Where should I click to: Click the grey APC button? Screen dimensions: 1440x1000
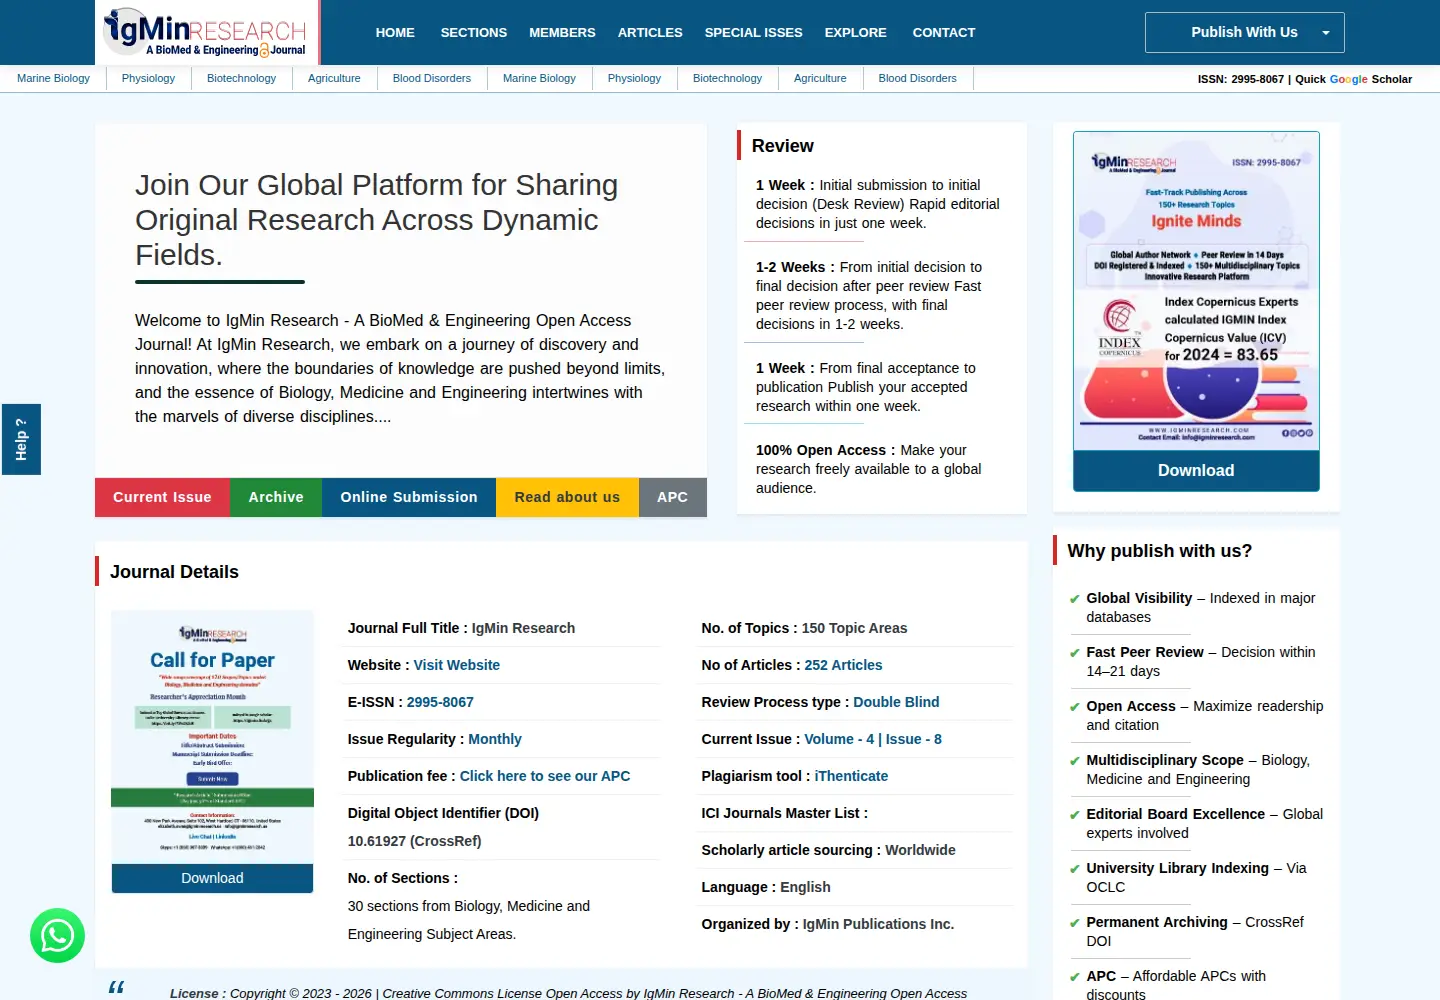(x=673, y=497)
